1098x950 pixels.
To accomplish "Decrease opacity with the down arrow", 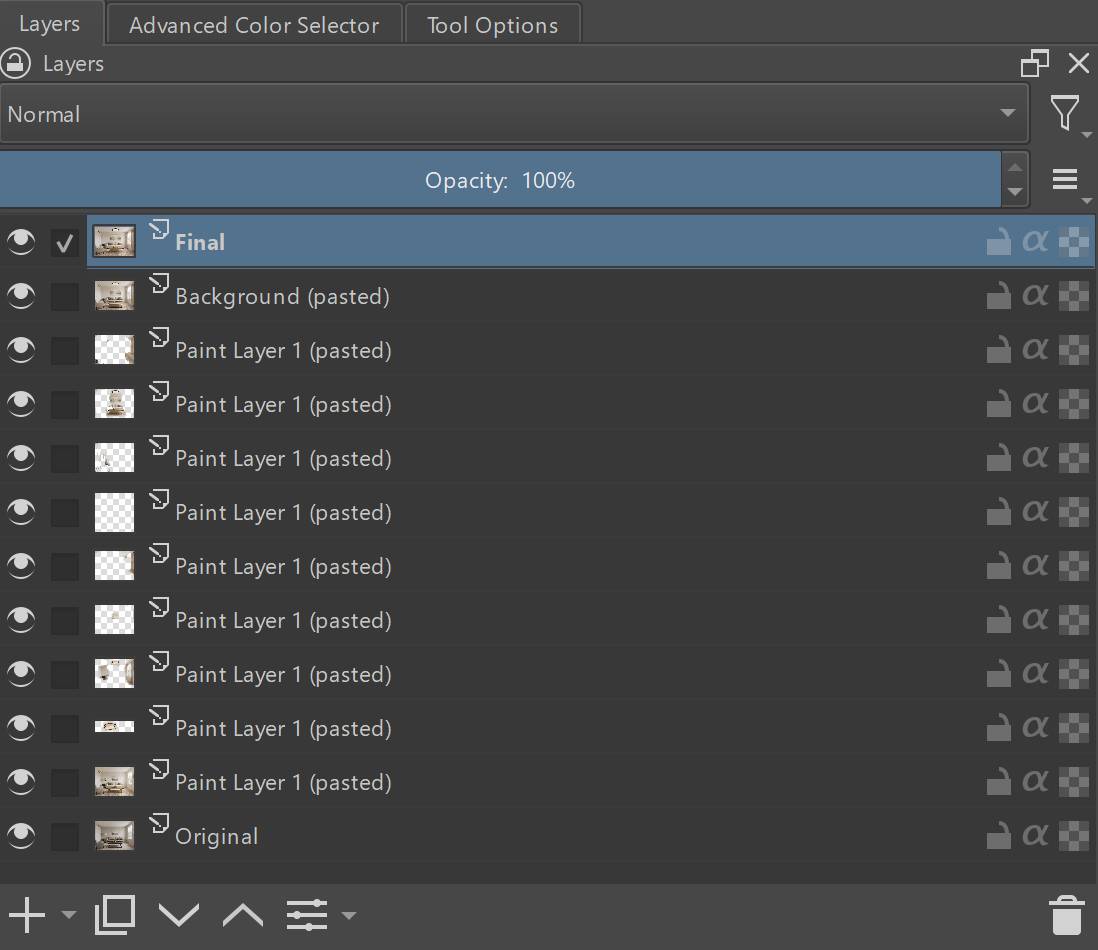I will pos(1015,192).
